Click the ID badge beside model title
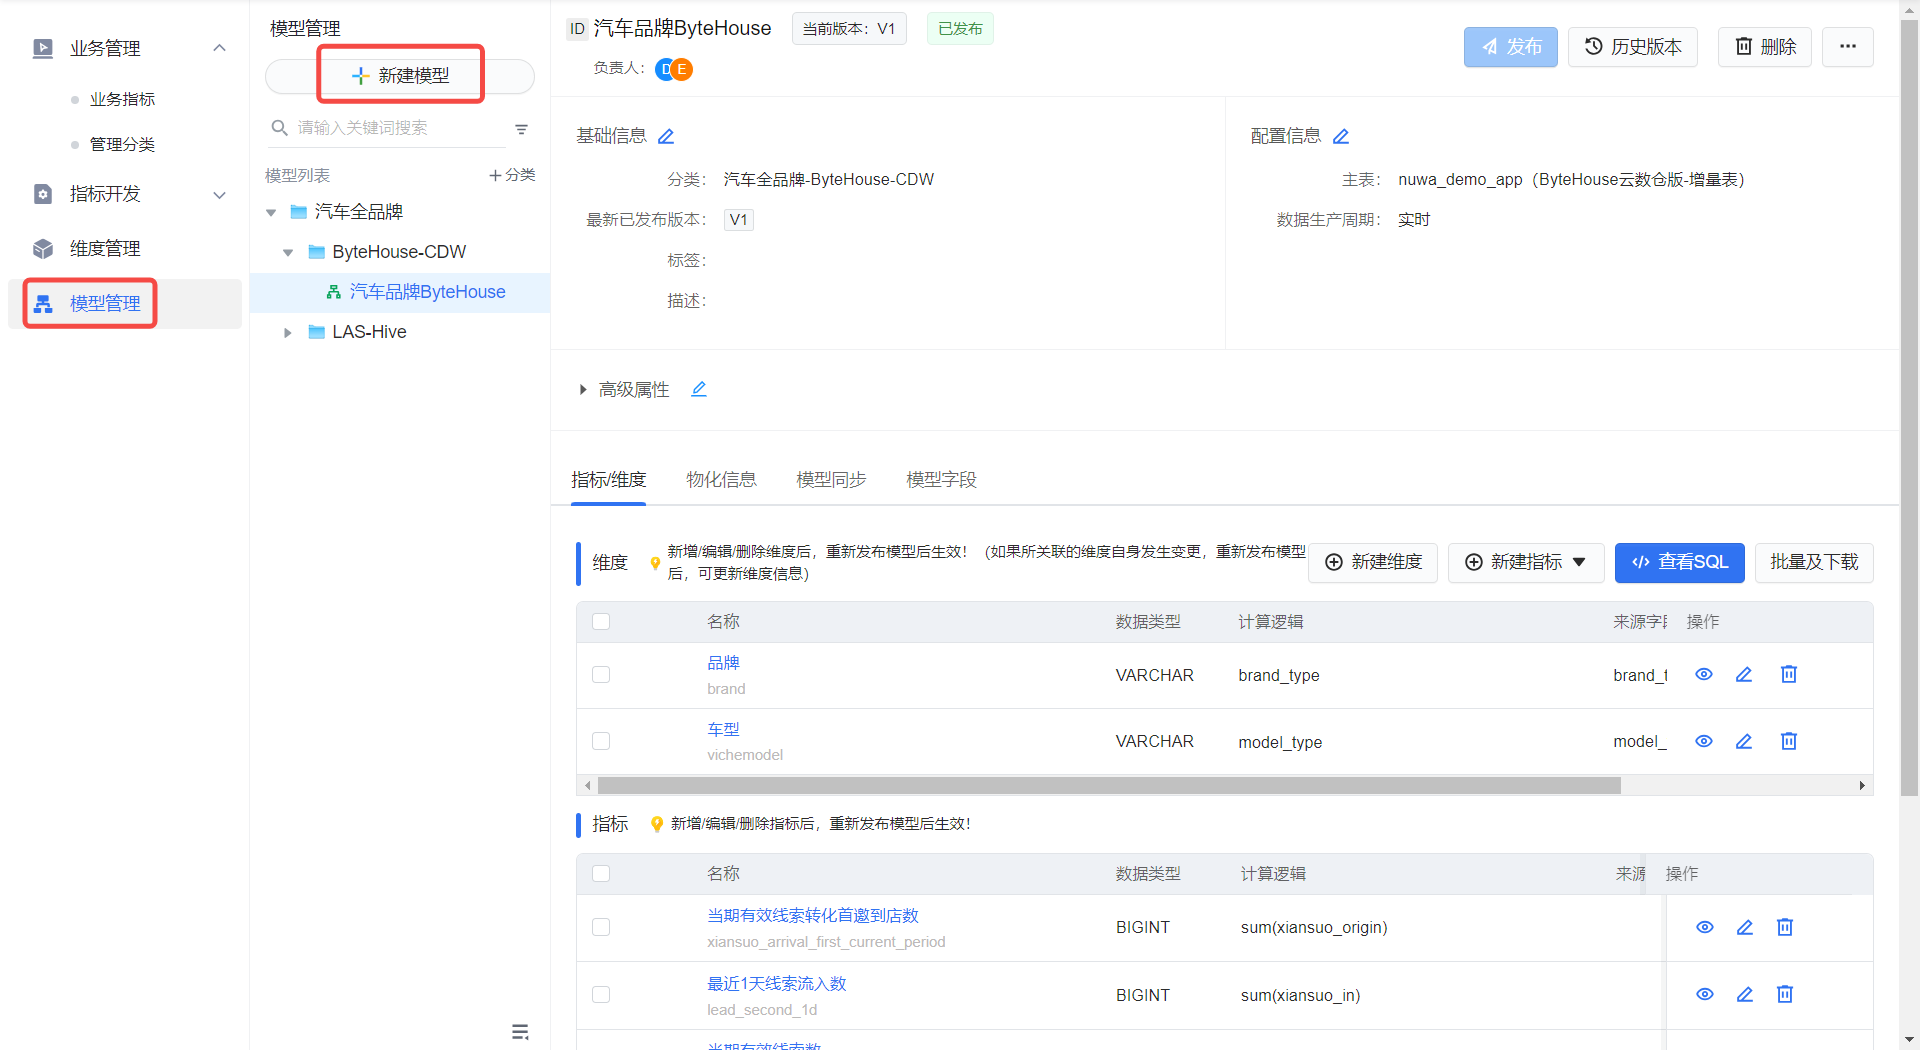 pyautogui.click(x=577, y=29)
